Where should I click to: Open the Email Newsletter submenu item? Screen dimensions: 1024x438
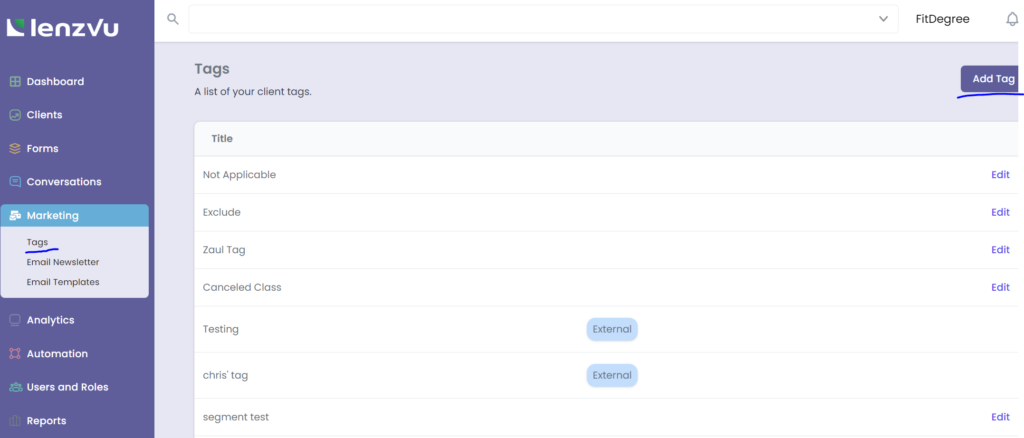coord(63,262)
